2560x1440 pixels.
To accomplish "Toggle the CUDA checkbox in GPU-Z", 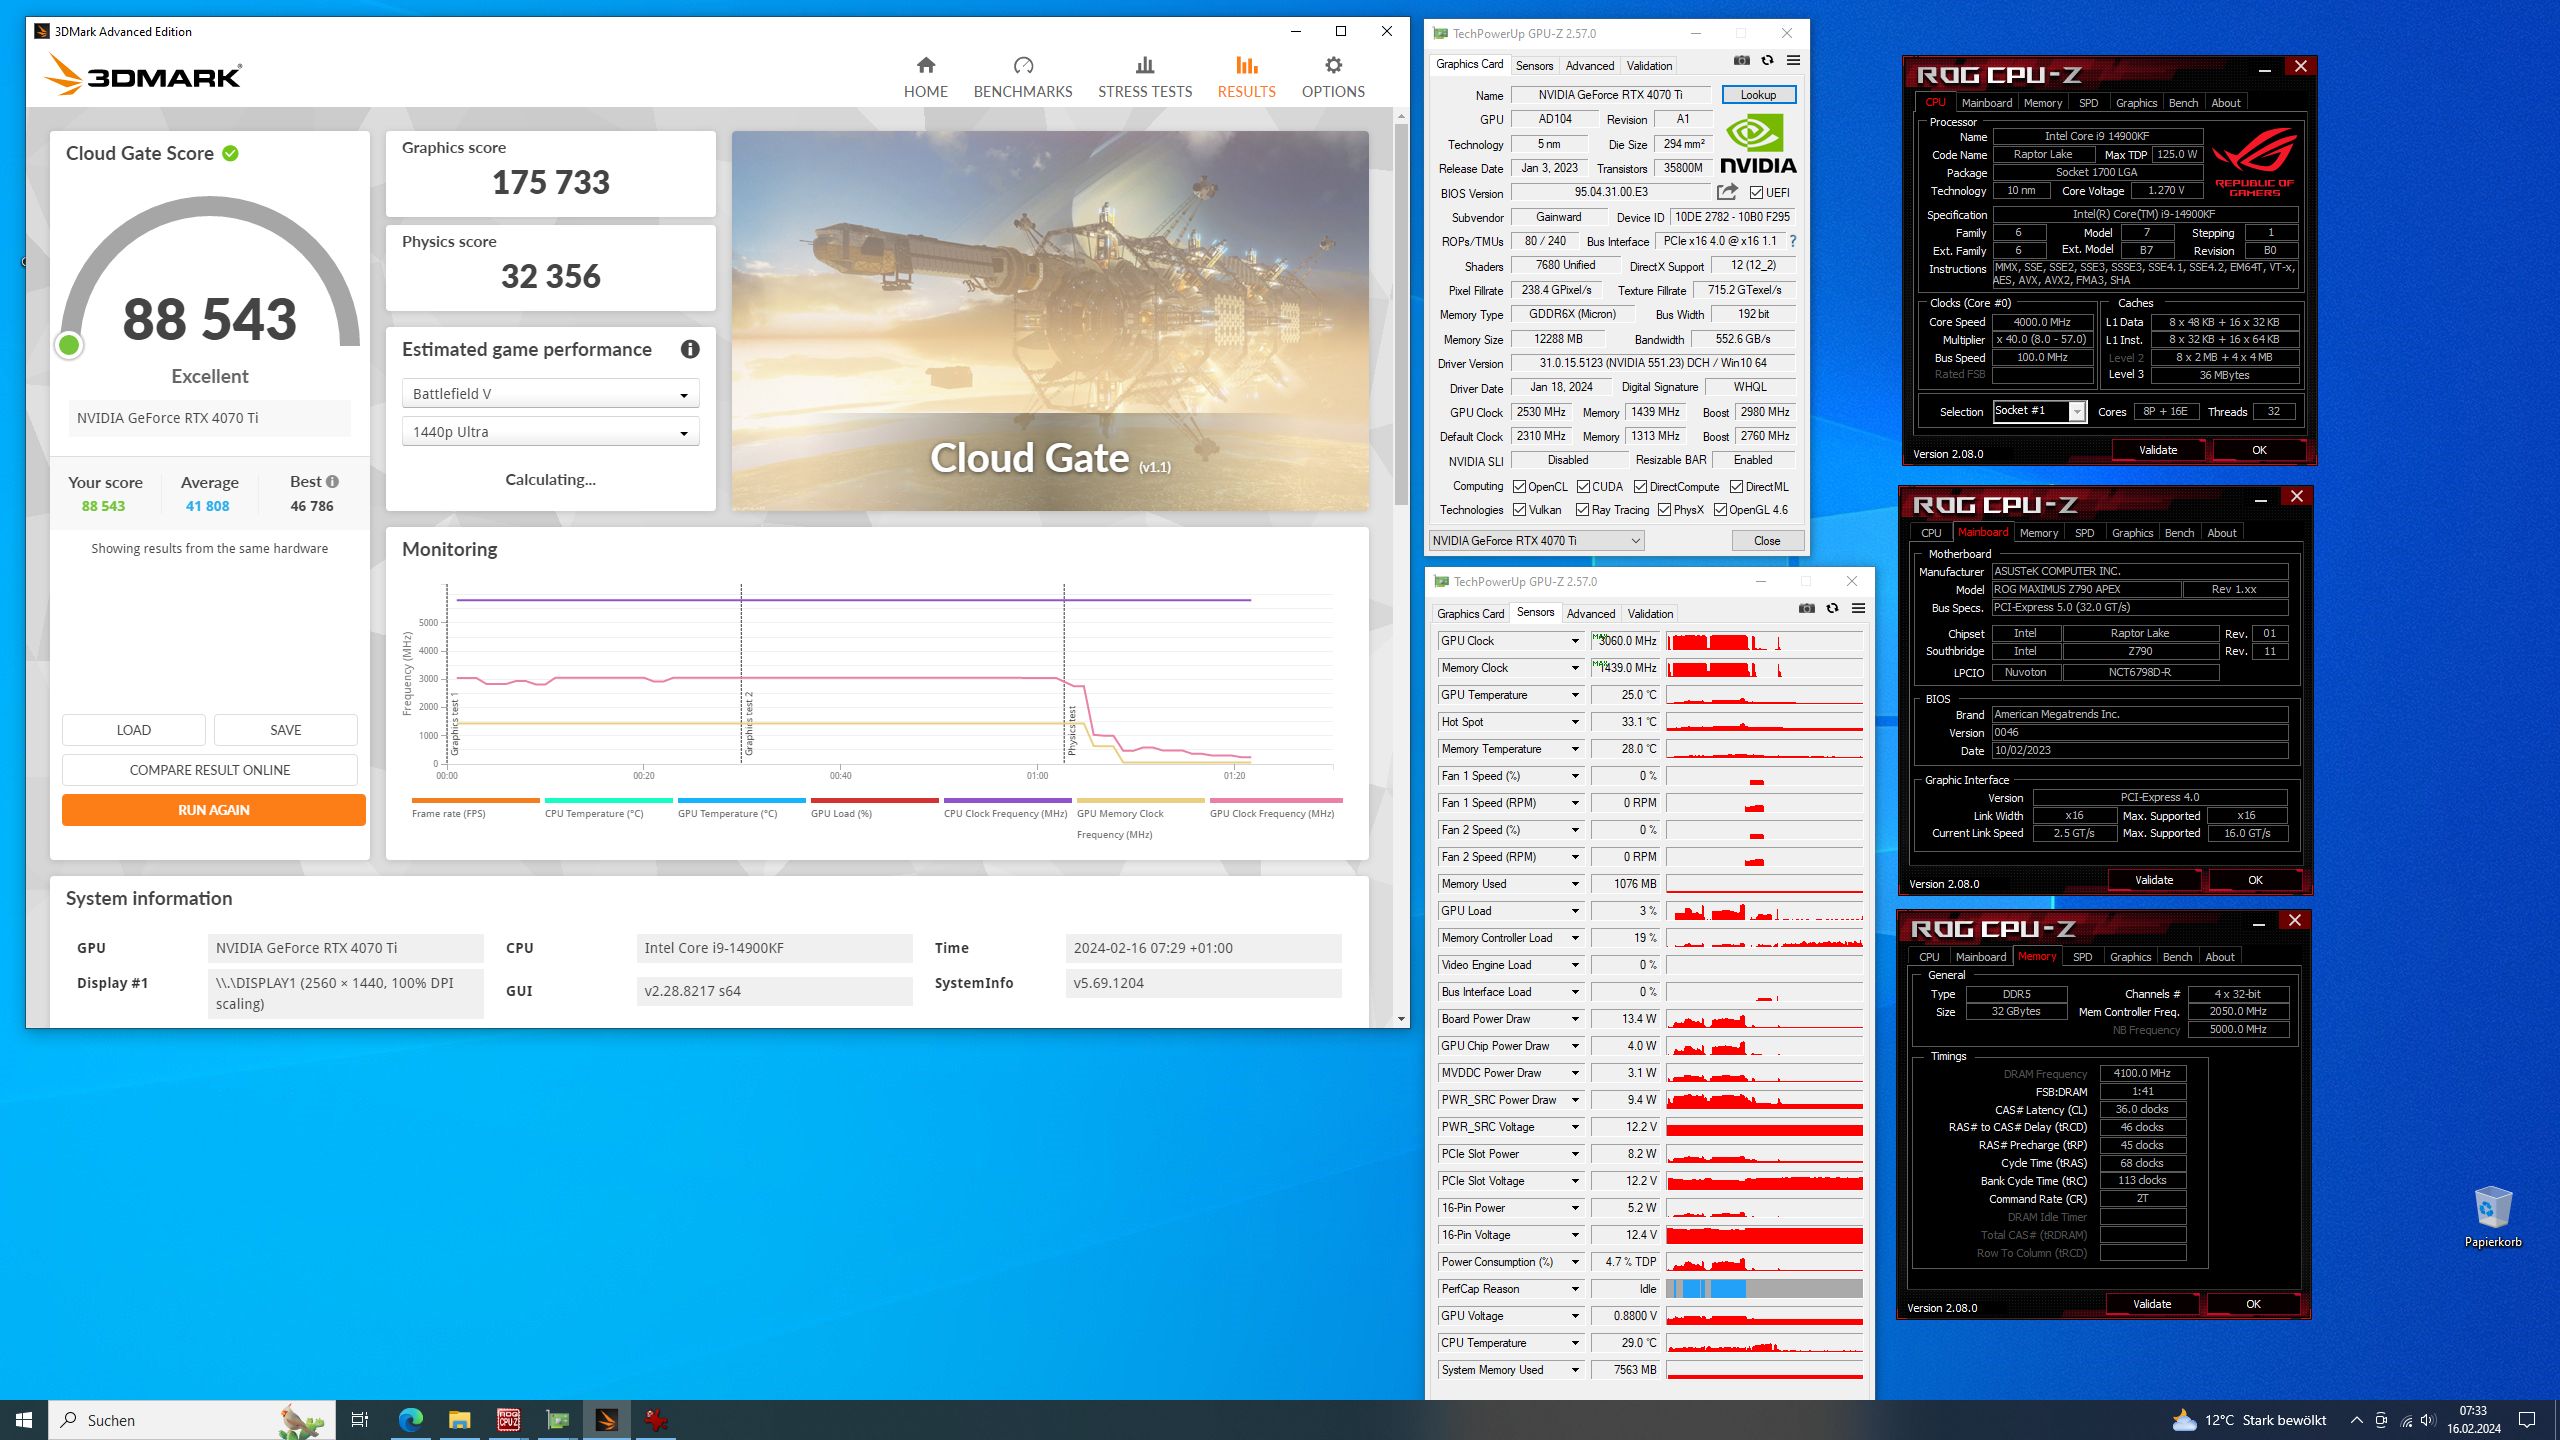I will 1583,487.
